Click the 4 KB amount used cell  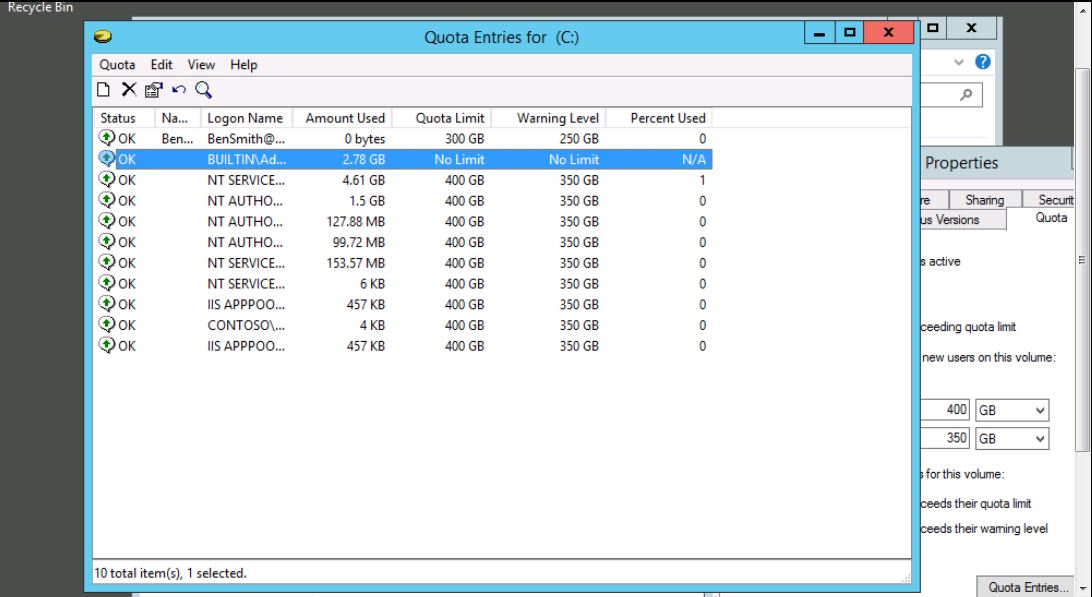coord(373,325)
